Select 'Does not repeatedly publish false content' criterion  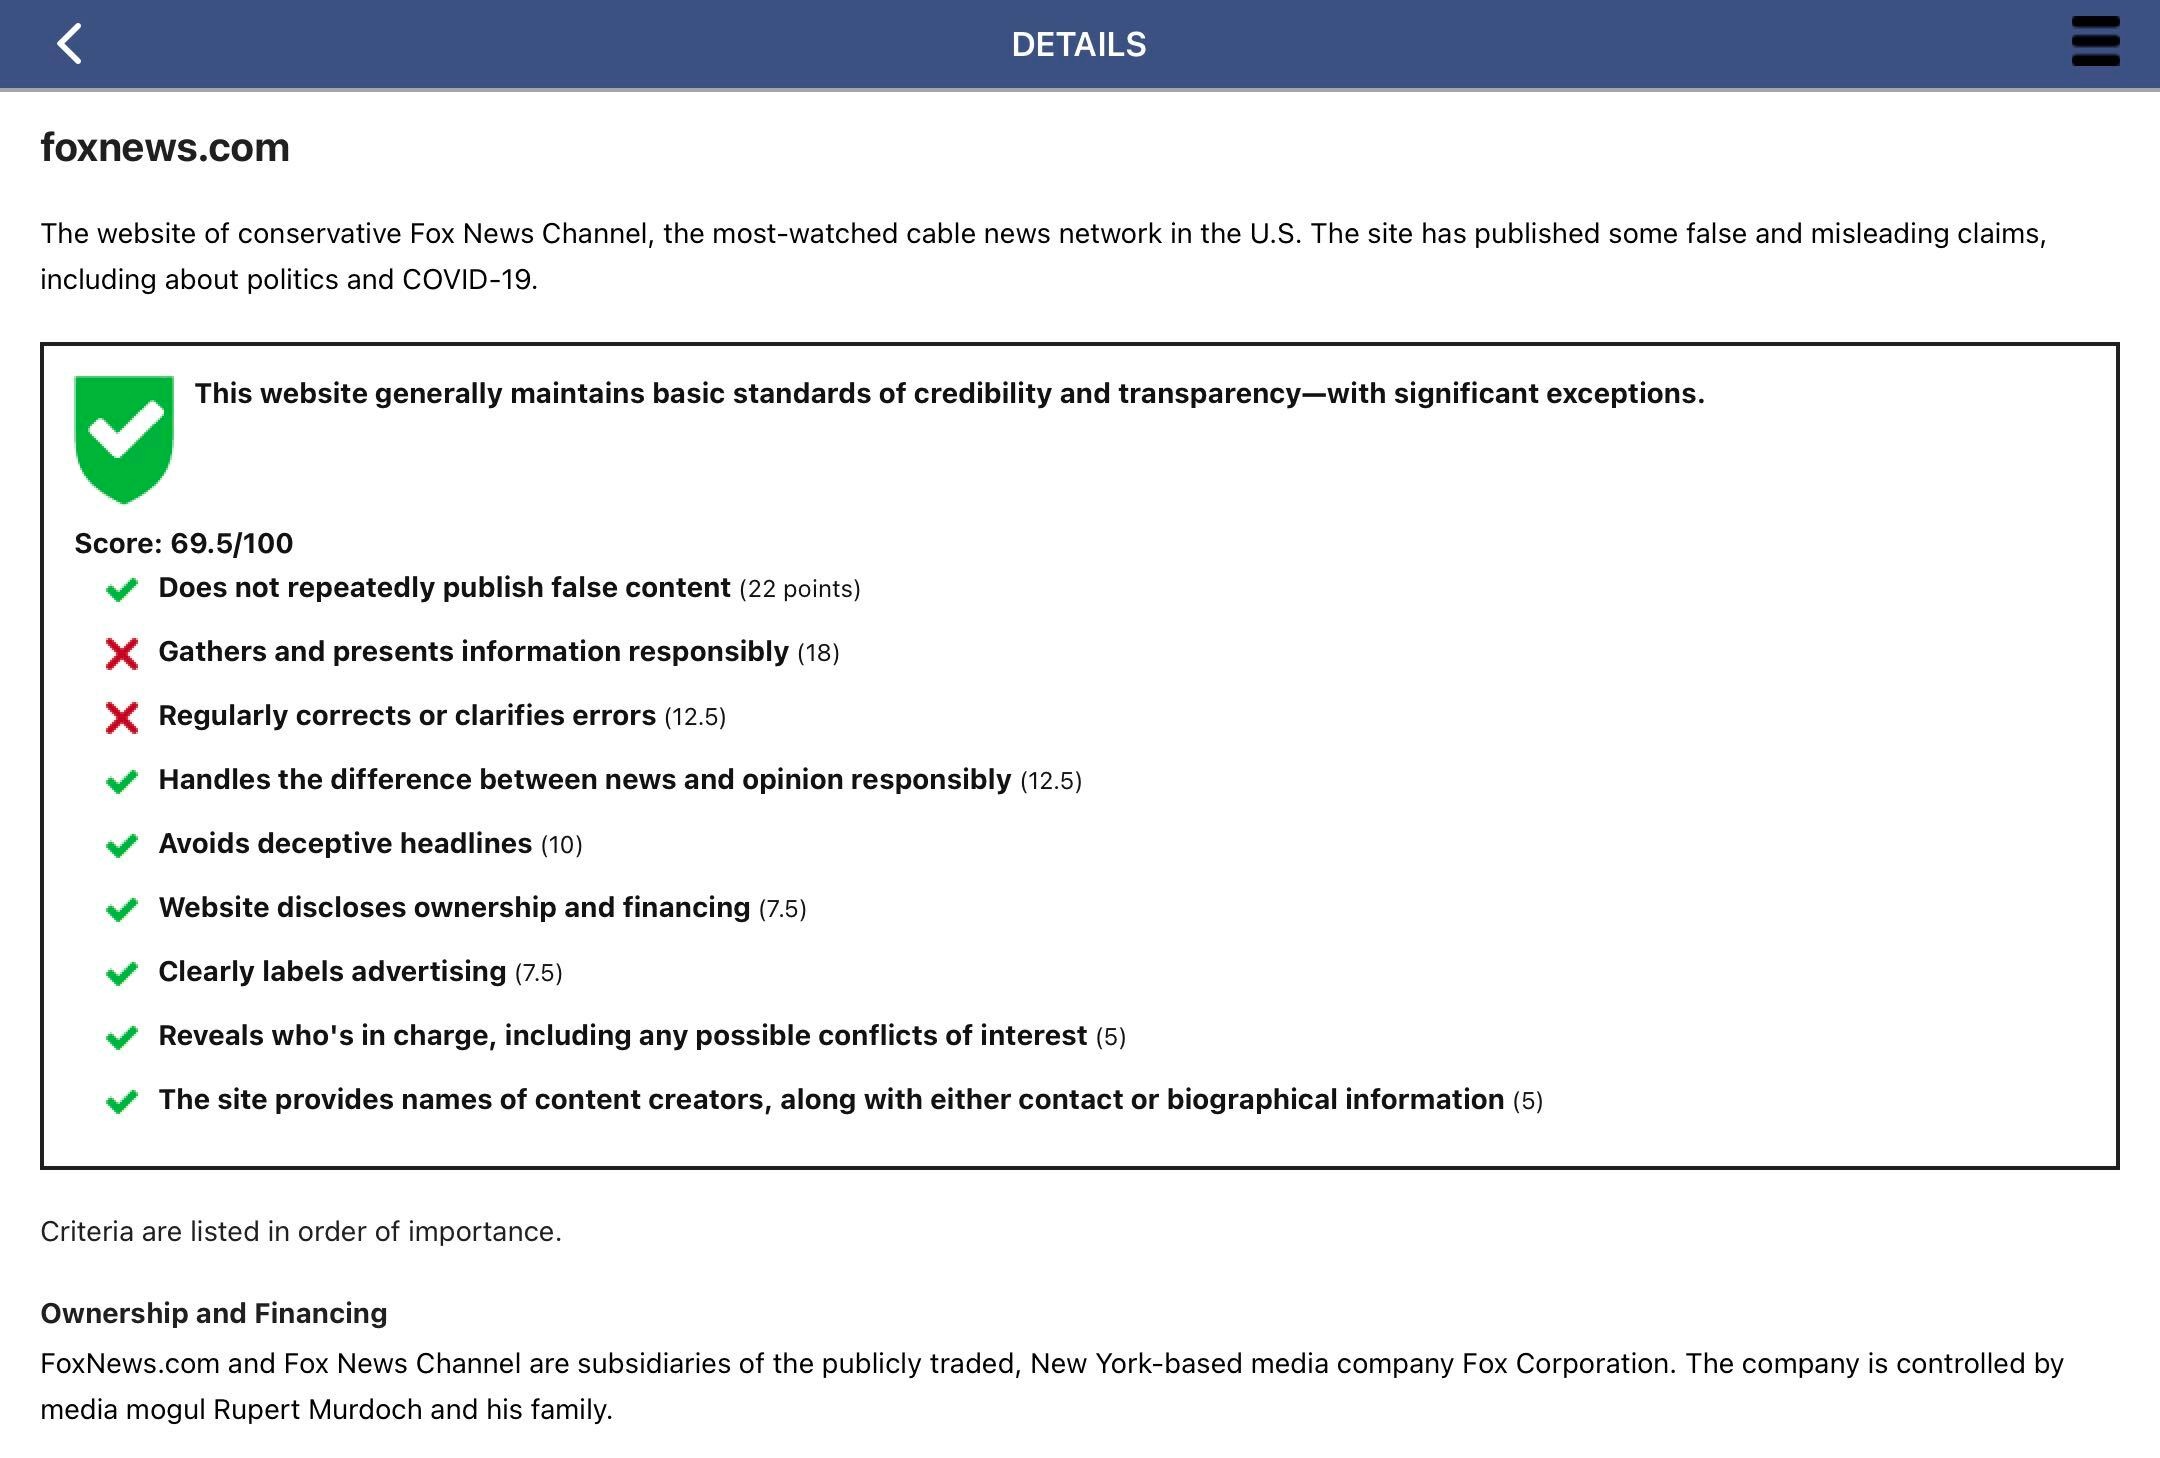(x=444, y=588)
